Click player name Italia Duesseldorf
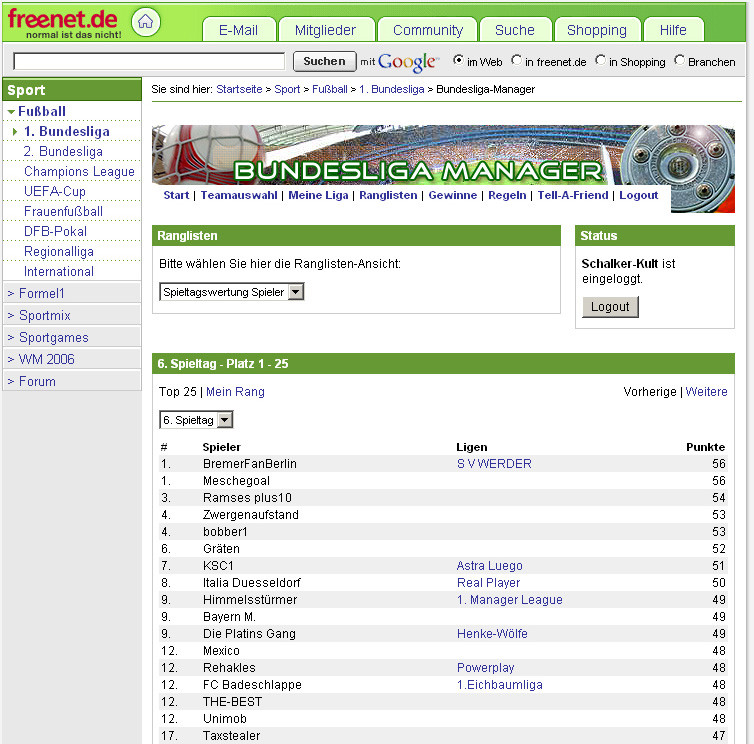 coord(251,582)
